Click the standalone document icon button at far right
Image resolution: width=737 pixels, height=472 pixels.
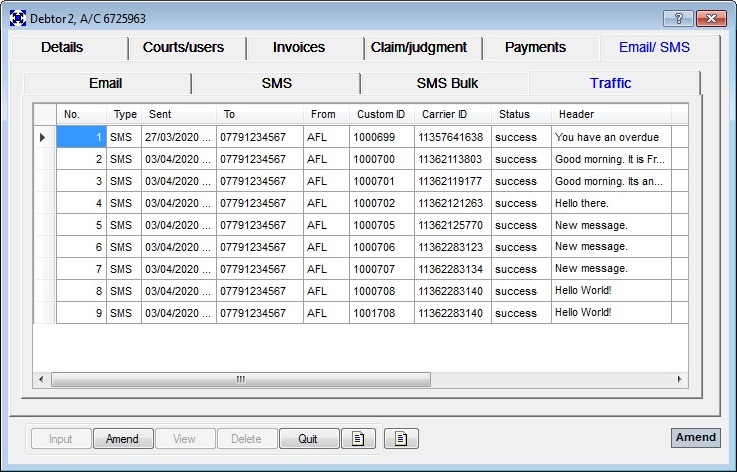(401, 438)
